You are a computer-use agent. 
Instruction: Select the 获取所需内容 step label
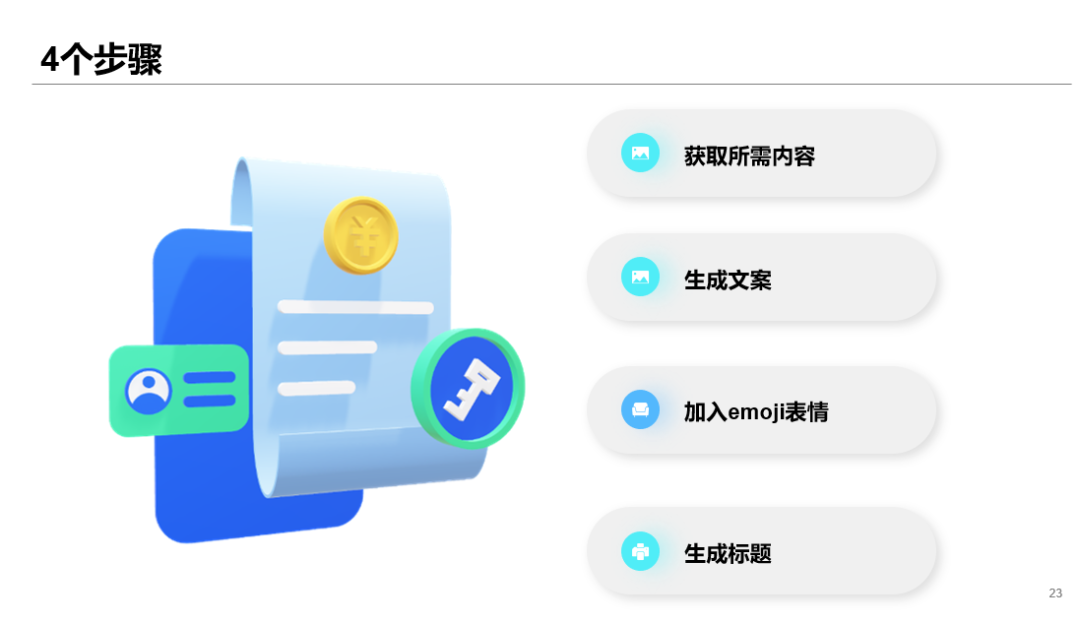[749, 156]
